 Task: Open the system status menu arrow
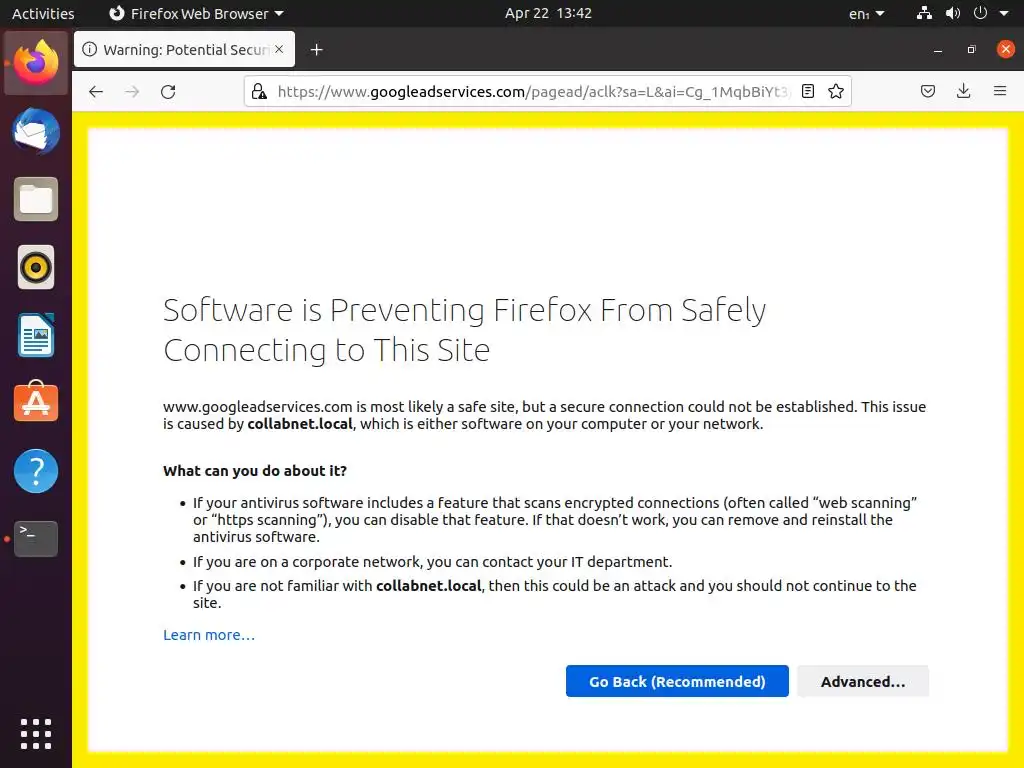pos(1004,14)
